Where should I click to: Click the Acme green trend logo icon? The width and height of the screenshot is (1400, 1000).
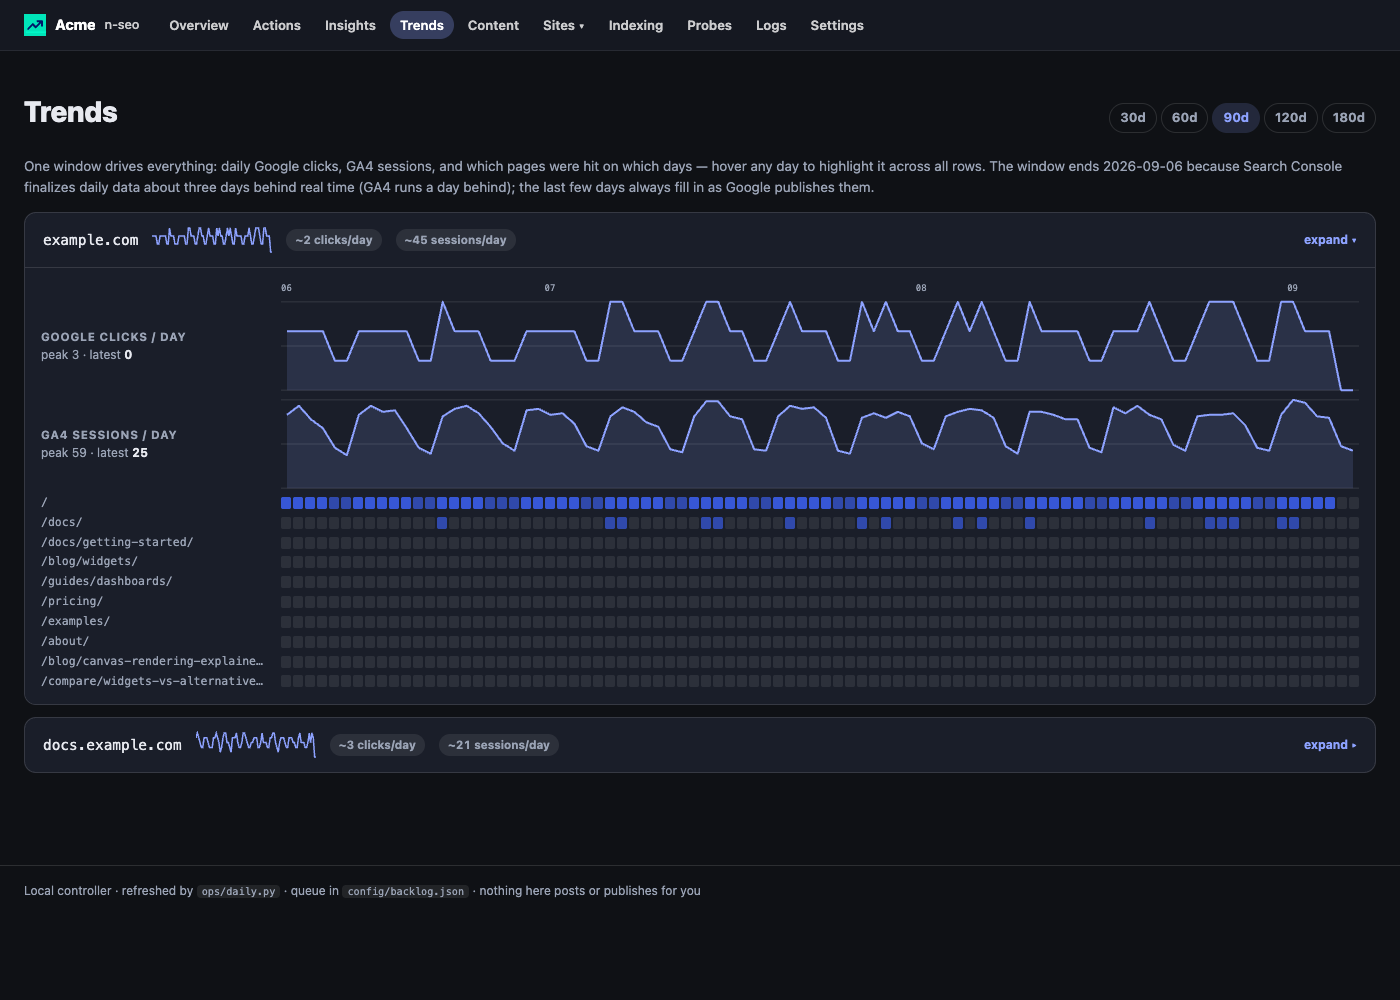(35, 25)
